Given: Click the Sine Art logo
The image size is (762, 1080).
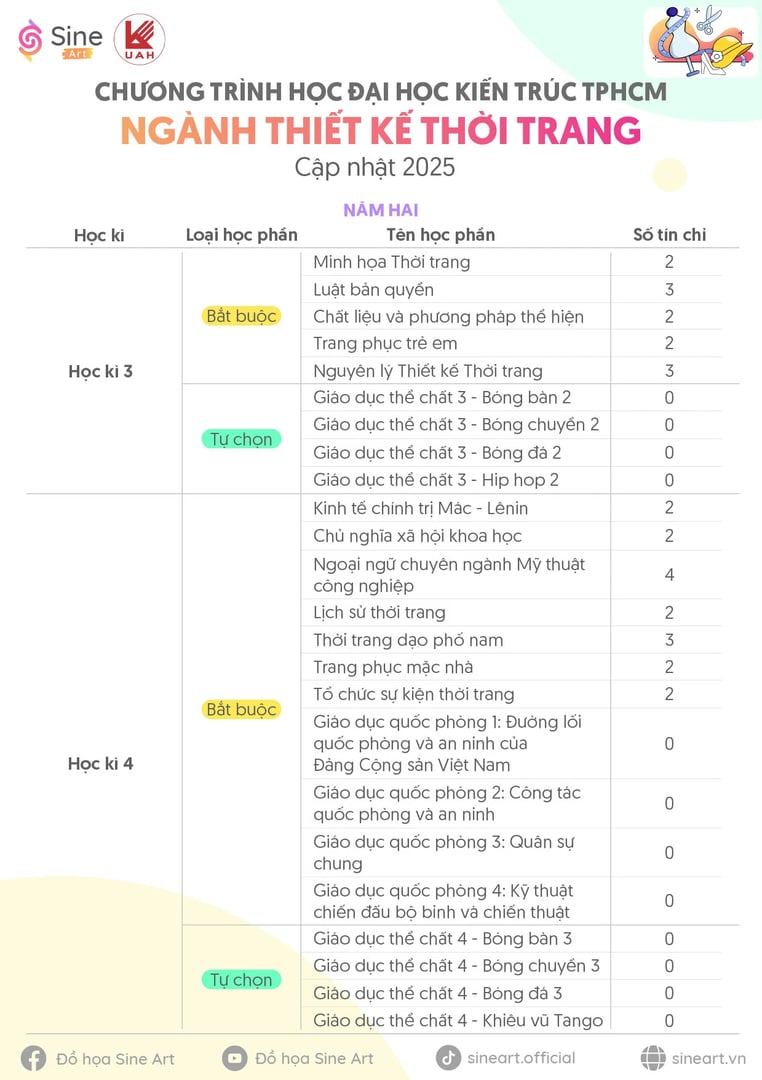Looking at the screenshot, I should pos(59,40).
